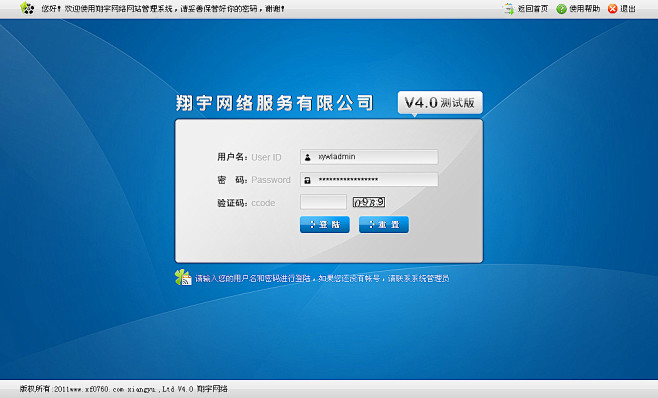Viewport: 658px width, 398px height.
Task: Click the V4.0 测试版 version badge
Action: point(440,103)
